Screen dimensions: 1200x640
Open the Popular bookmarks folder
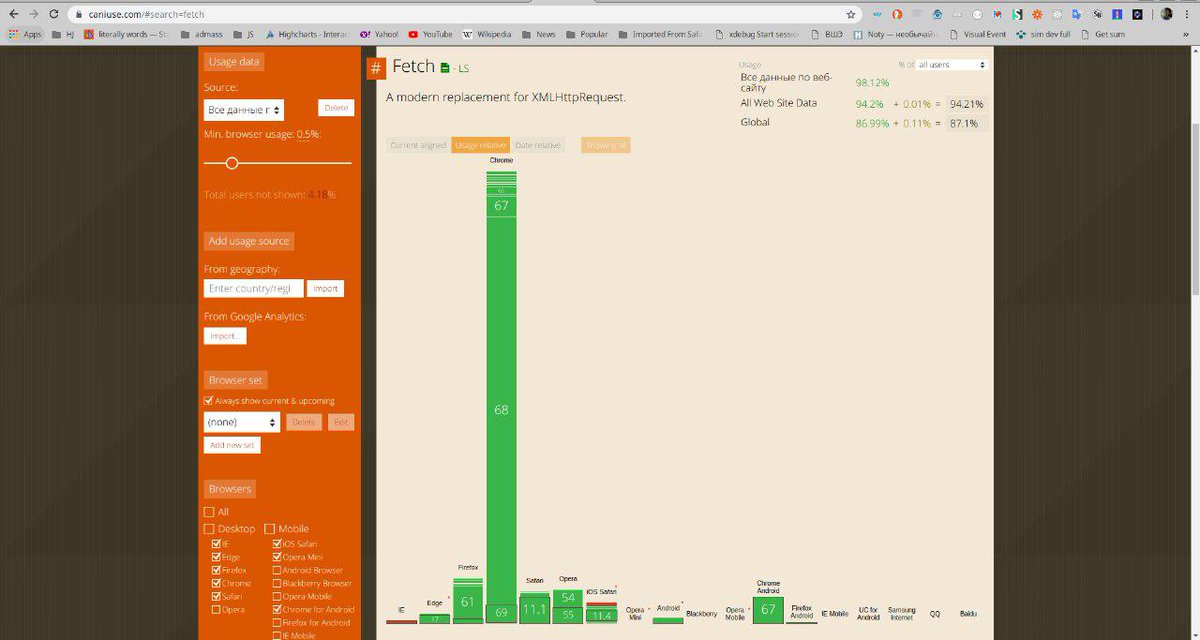(586, 34)
